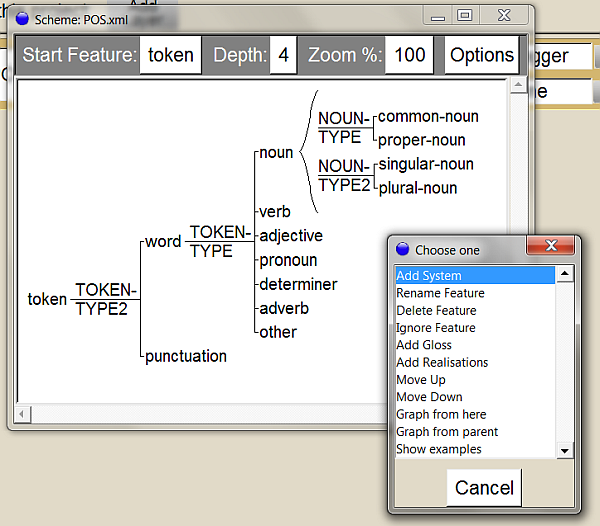
Task: Select the other feature
Action: coord(278,332)
